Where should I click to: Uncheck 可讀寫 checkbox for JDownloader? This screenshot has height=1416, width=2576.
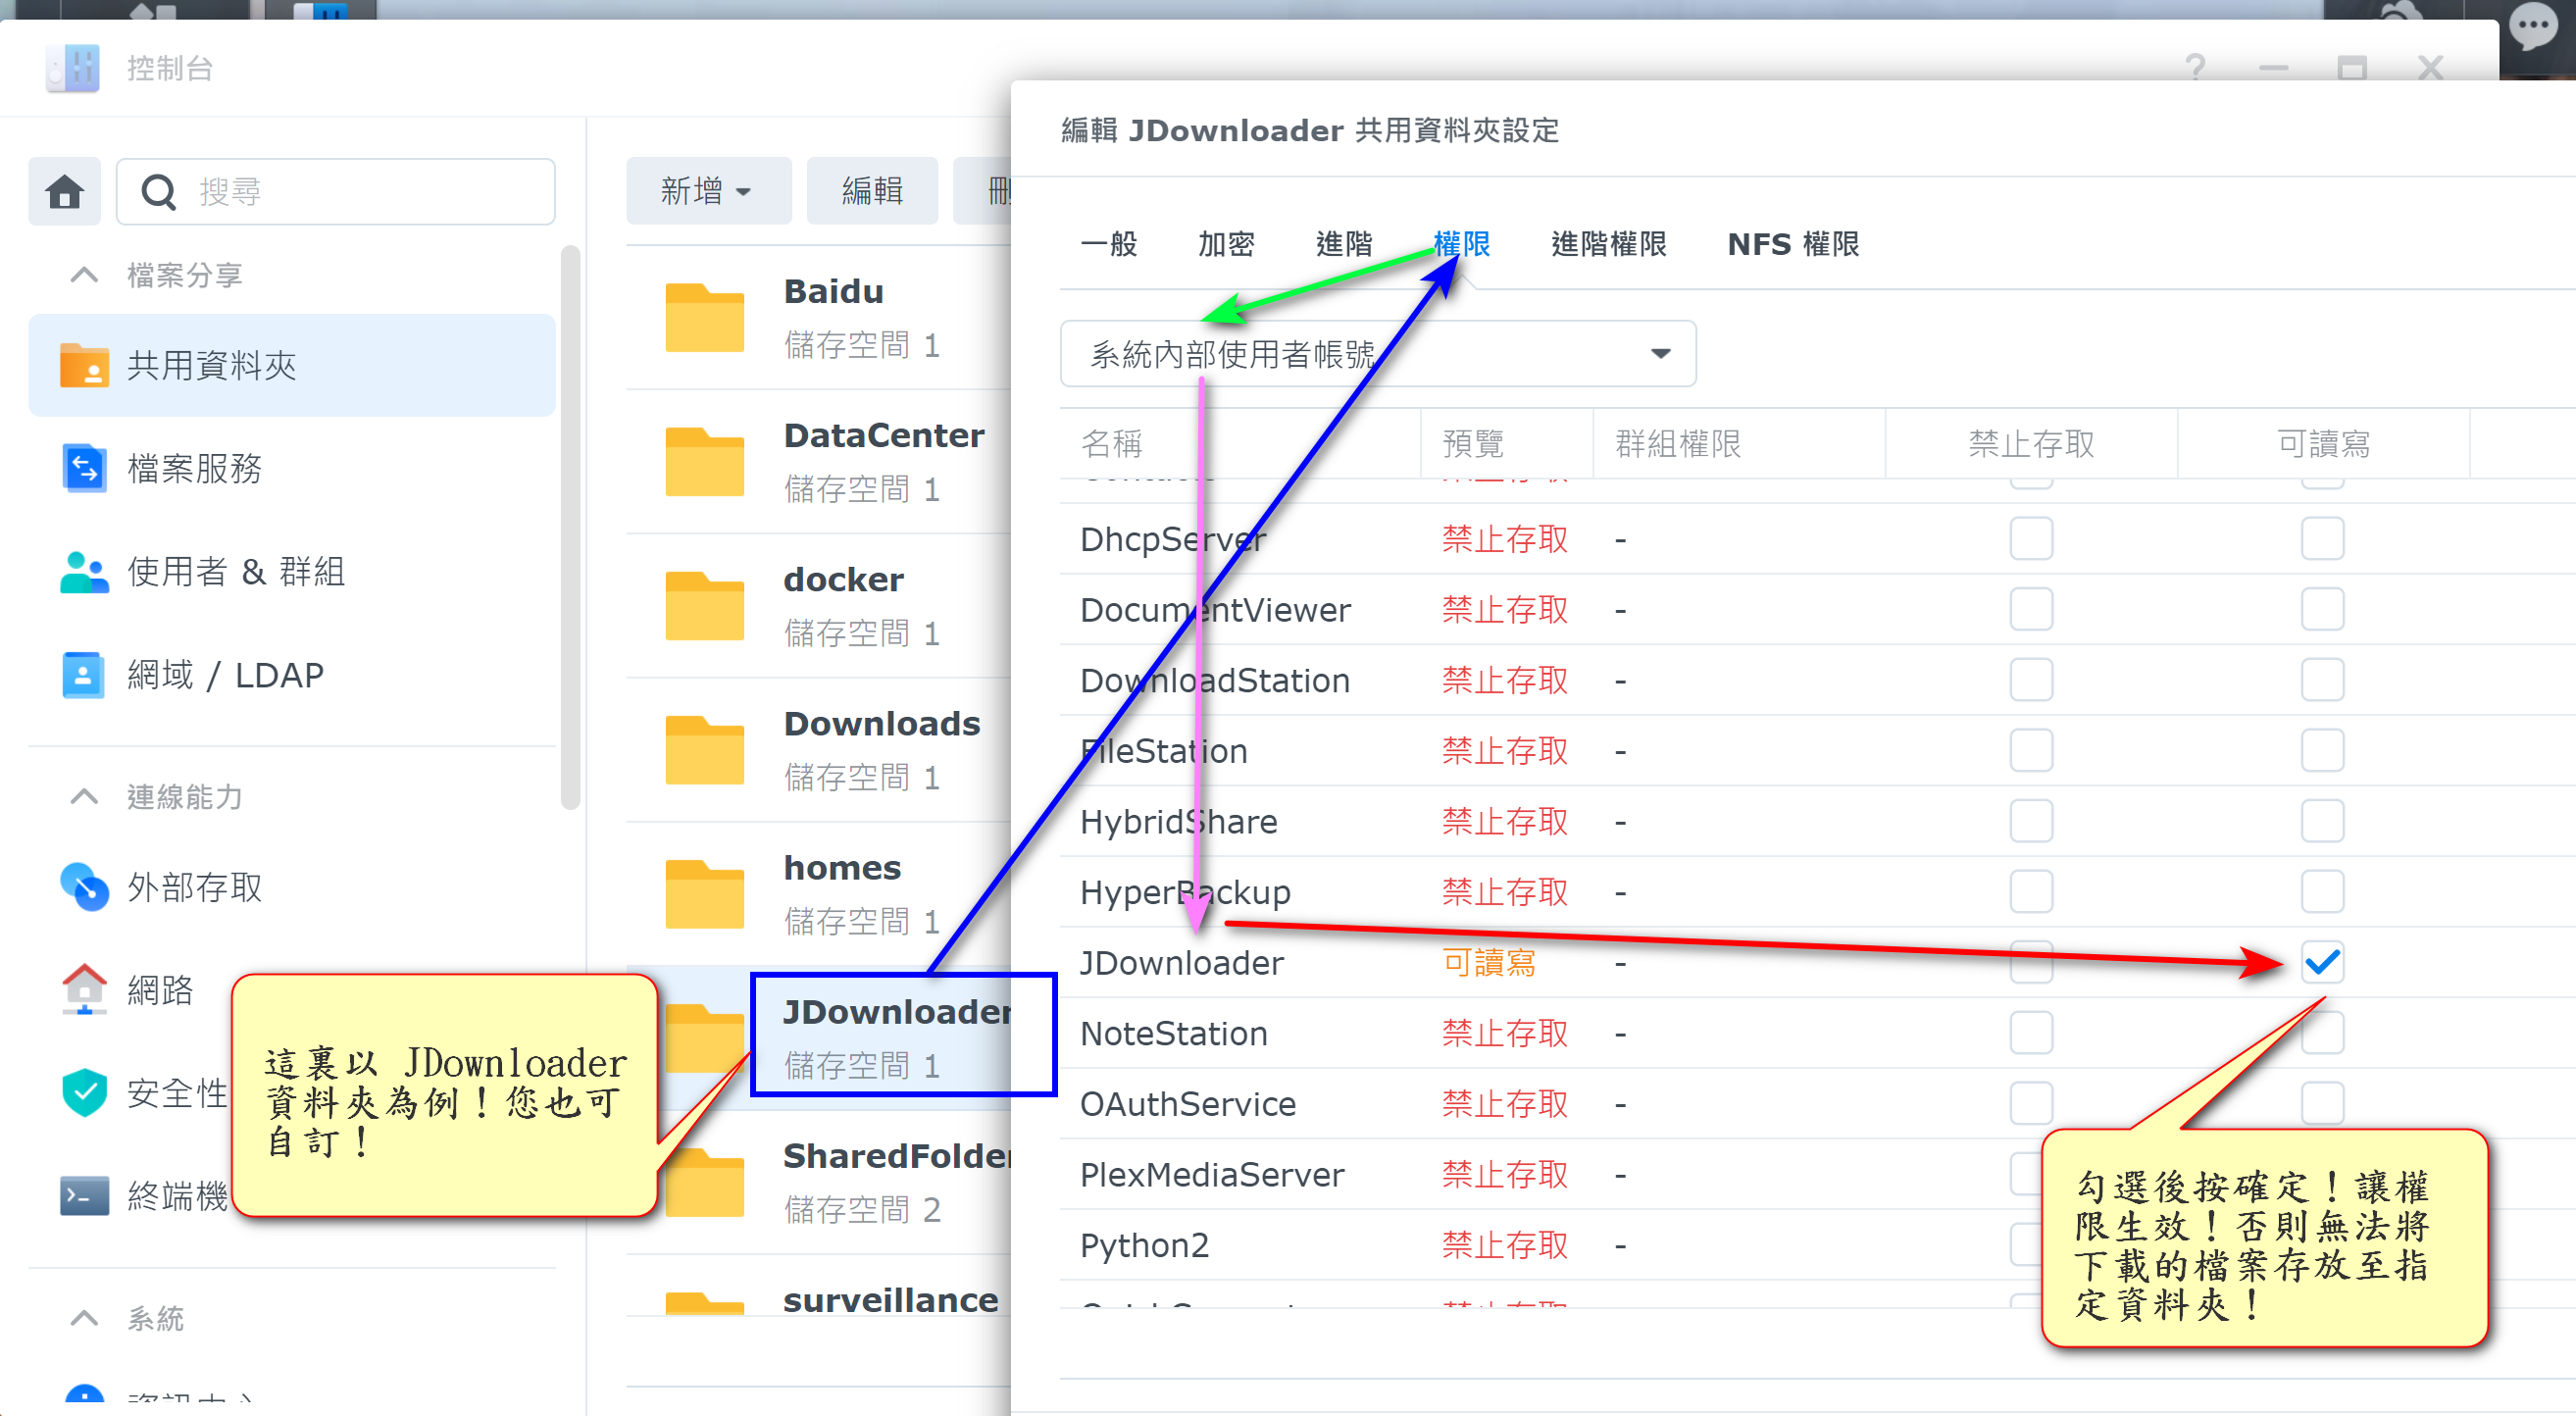pyautogui.click(x=2321, y=962)
